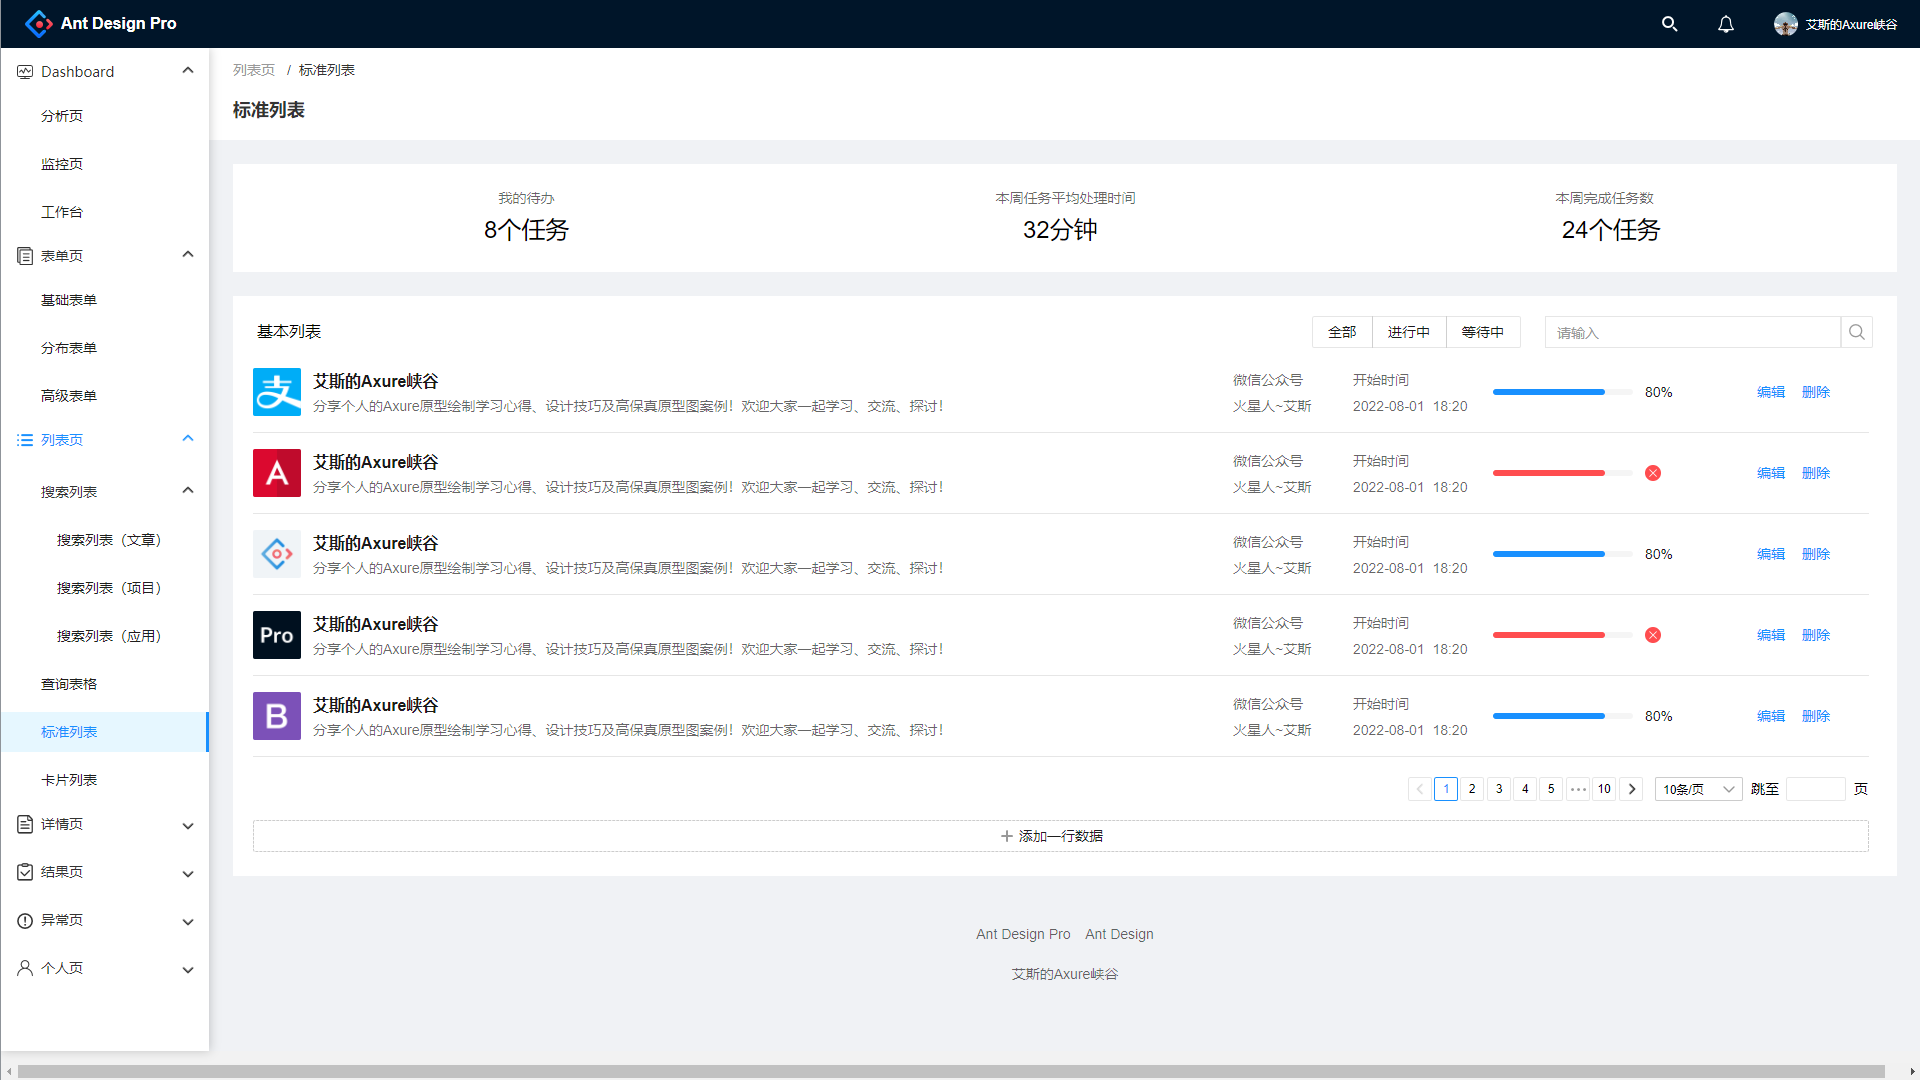The height and width of the screenshot is (1080, 1920).
Task: Click the pagination ellipsis jump button
Action: [x=1578, y=789]
